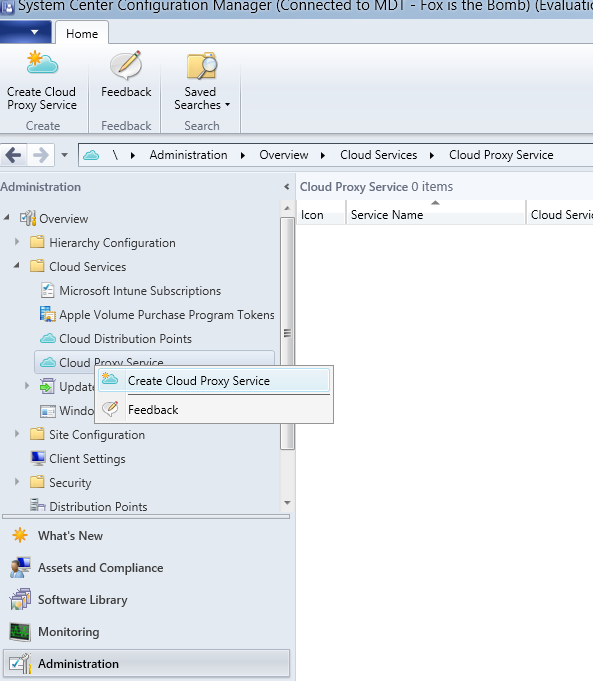Click the cloud icon in the breadcrumb bar
This screenshot has width=593, height=681.
[91, 155]
